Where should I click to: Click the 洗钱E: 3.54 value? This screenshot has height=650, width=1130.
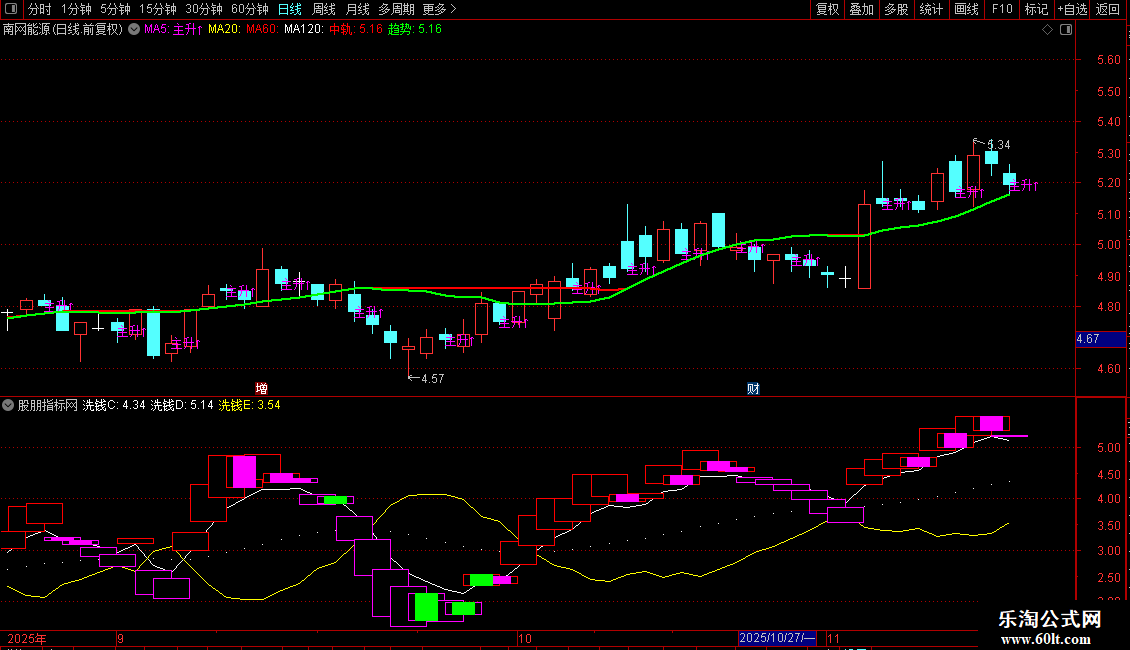249,405
